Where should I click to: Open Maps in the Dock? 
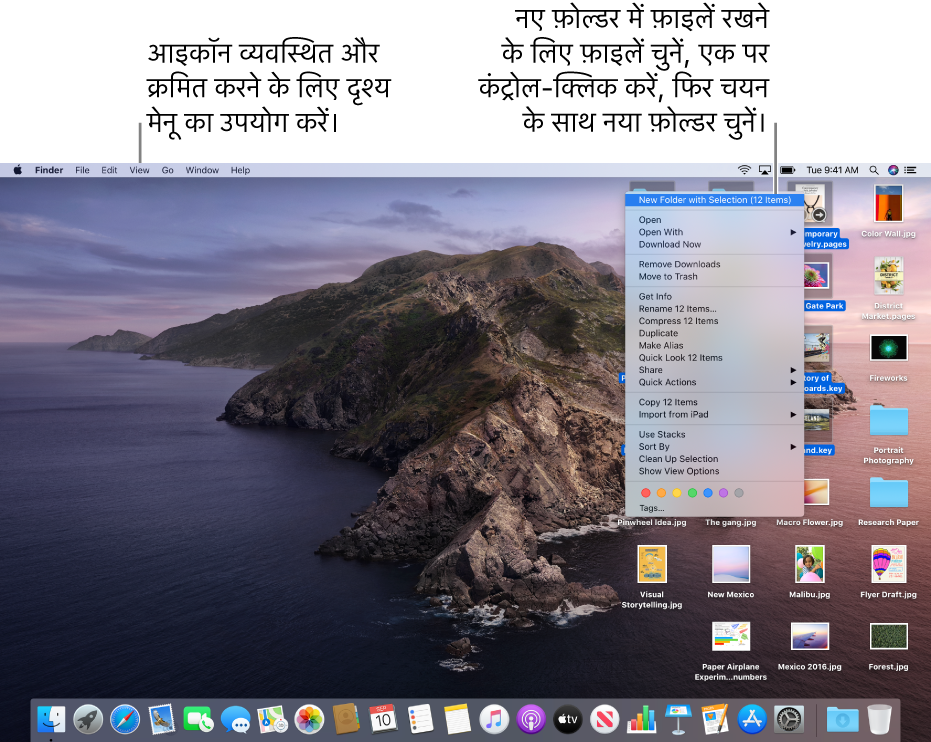[x=273, y=719]
